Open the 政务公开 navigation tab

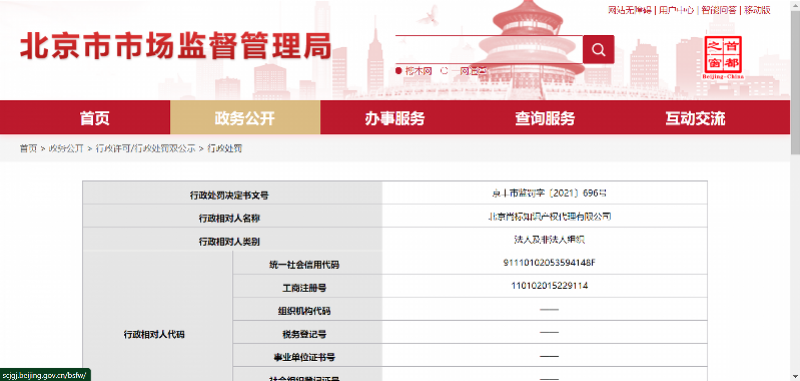point(245,118)
